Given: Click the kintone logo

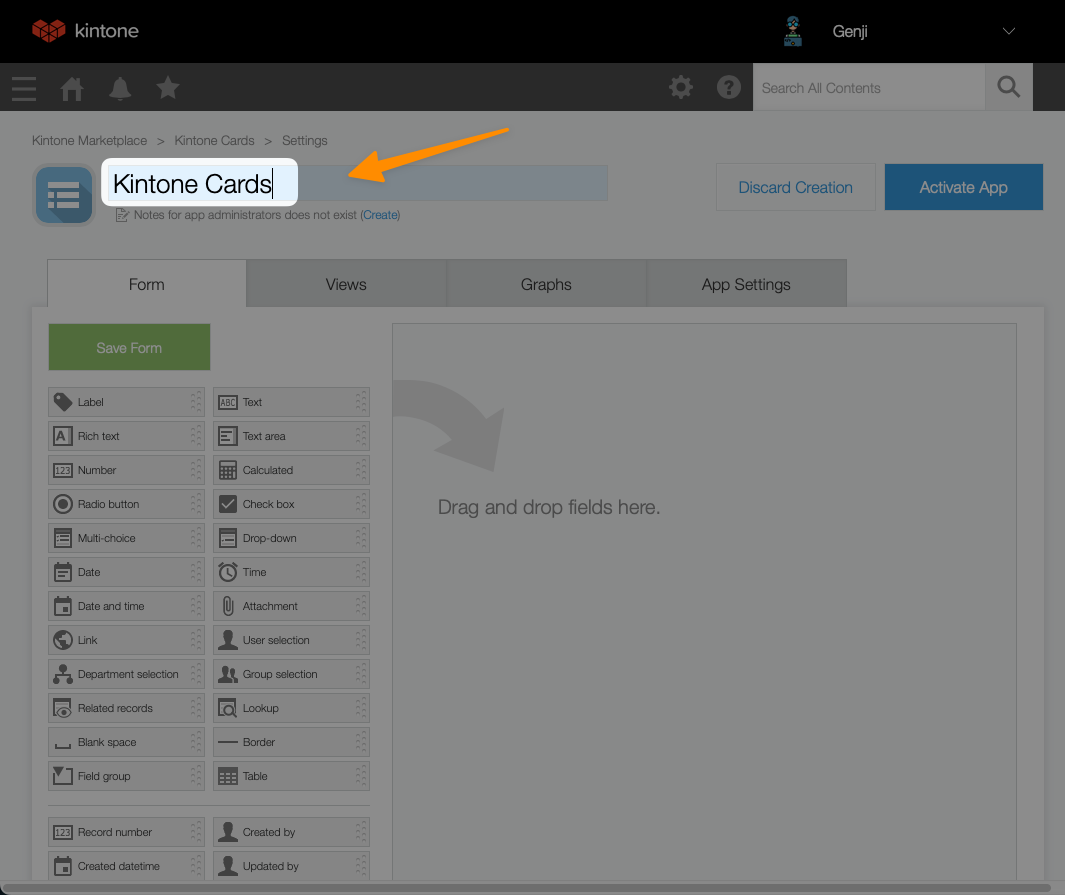Looking at the screenshot, I should pos(86,31).
